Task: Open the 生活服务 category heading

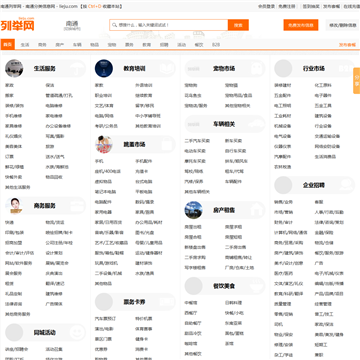Action: pyautogui.click(x=45, y=69)
